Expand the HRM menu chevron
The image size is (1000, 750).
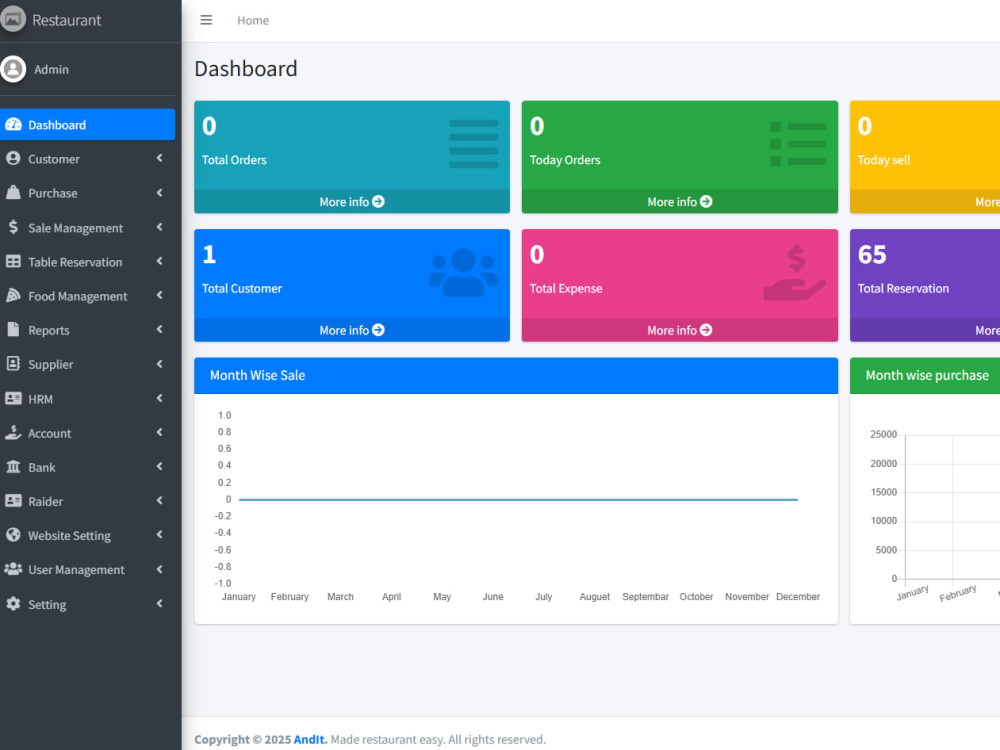pyautogui.click(x=159, y=398)
